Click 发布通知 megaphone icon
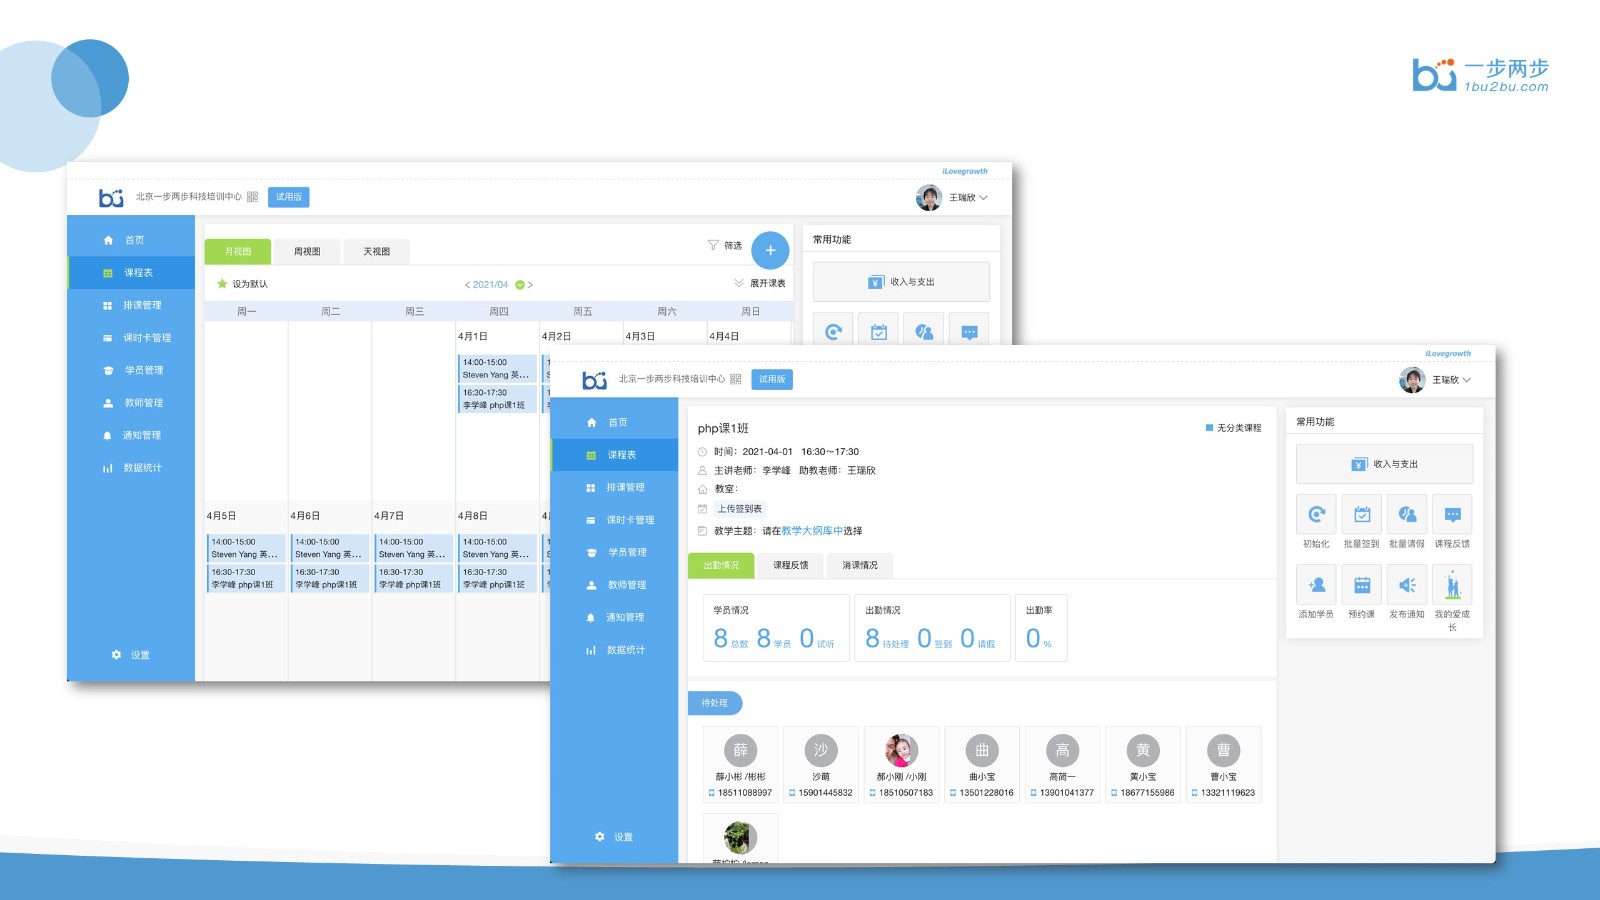 (x=1407, y=585)
